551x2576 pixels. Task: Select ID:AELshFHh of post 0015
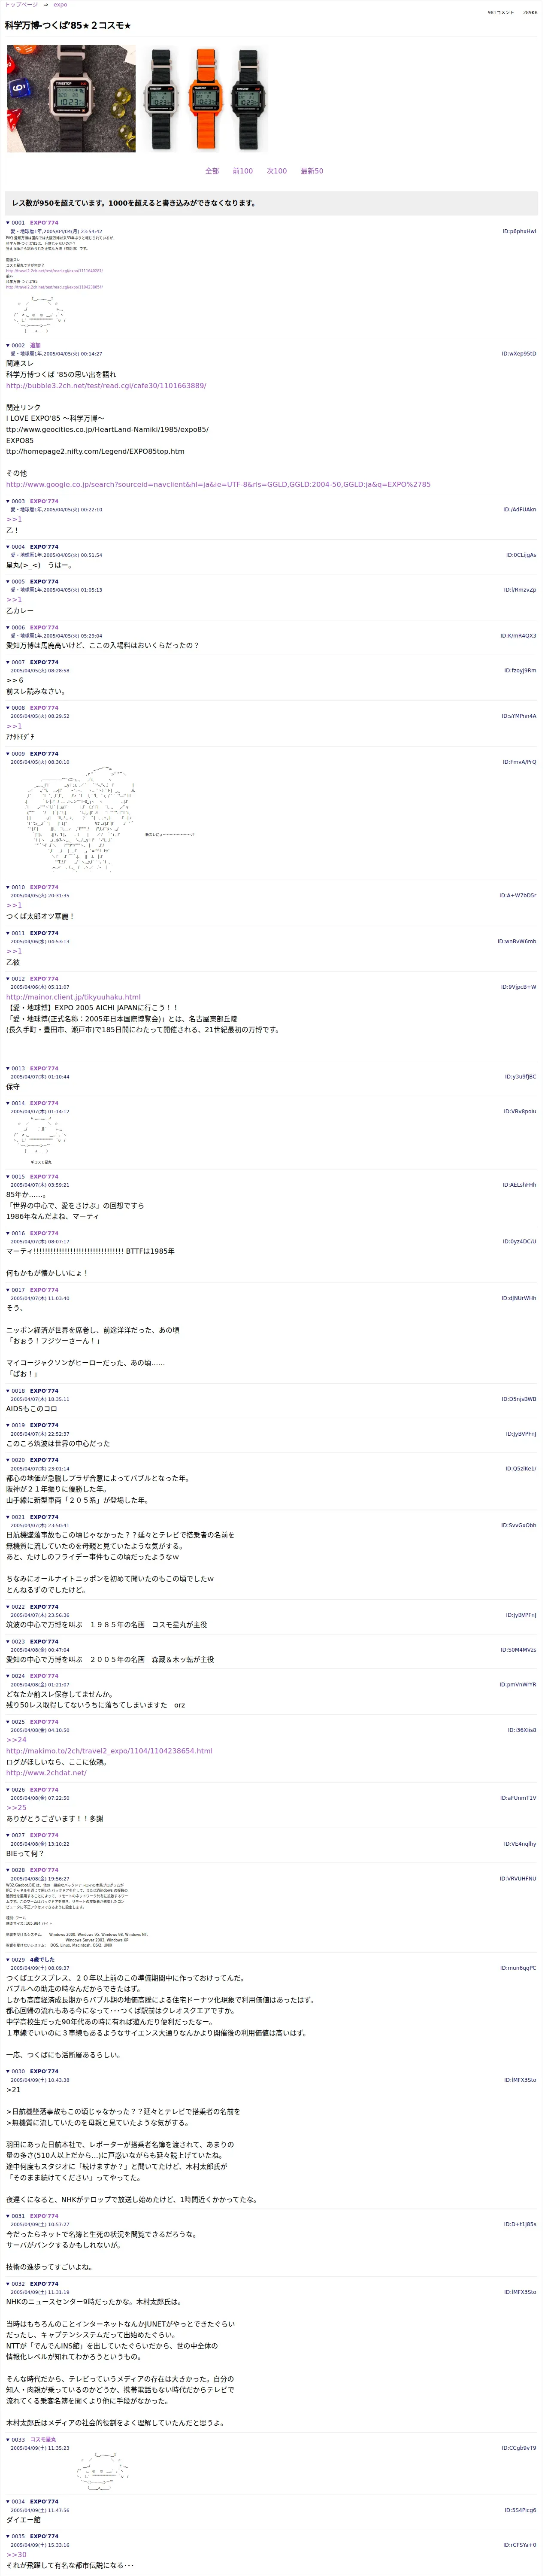coord(519,1185)
